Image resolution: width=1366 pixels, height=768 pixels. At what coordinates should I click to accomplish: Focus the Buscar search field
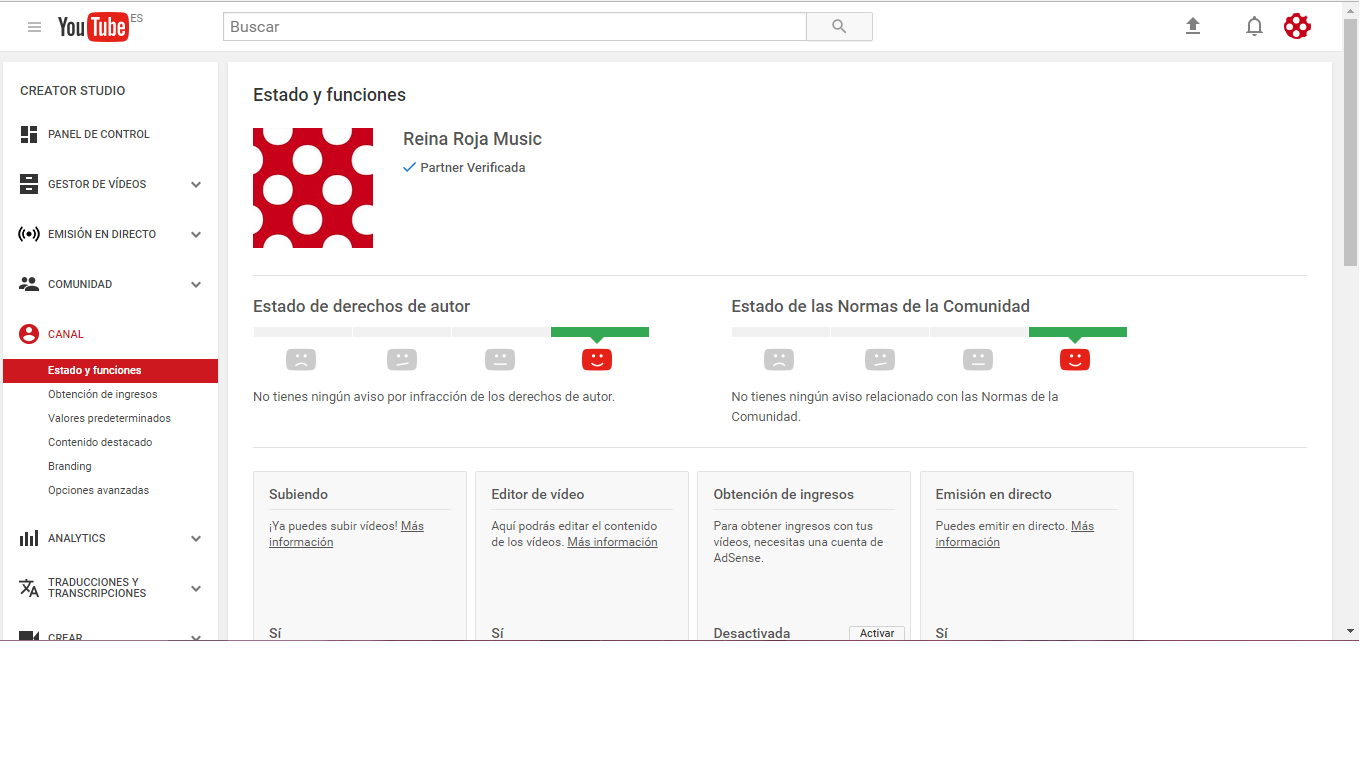tap(514, 27)
